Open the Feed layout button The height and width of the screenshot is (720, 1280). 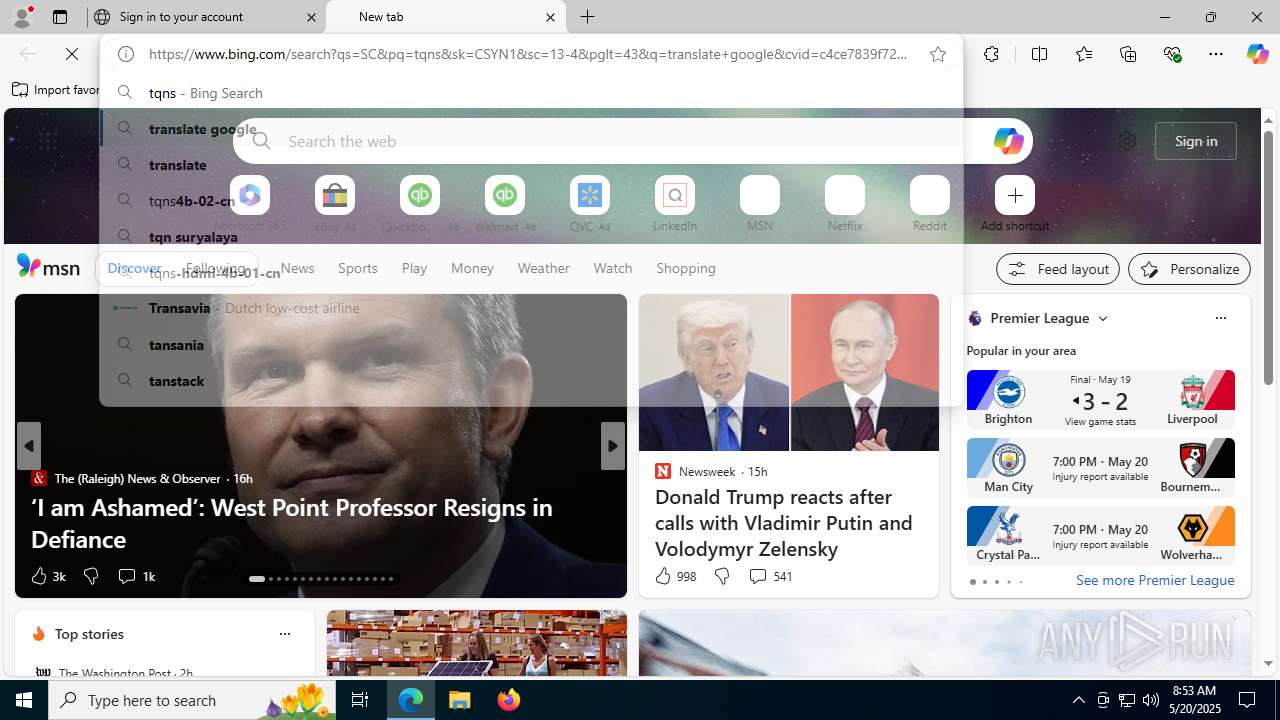click(1058, 269)
